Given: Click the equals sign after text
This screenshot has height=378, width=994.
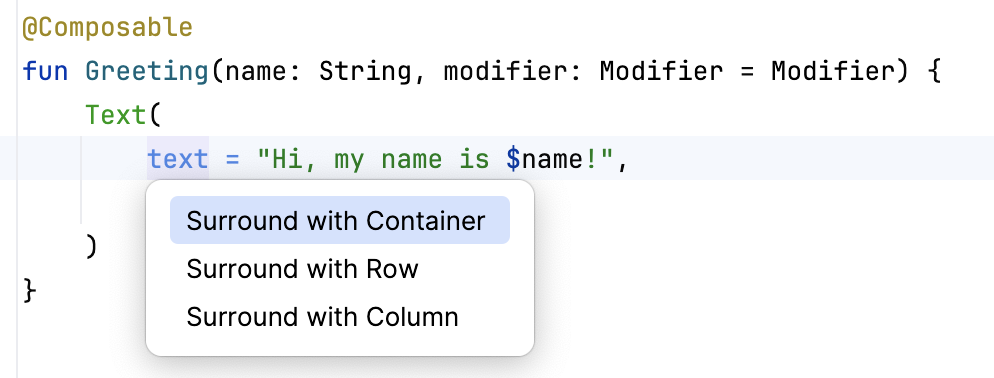Looking at the screenshot, I should tap(232, 159).
